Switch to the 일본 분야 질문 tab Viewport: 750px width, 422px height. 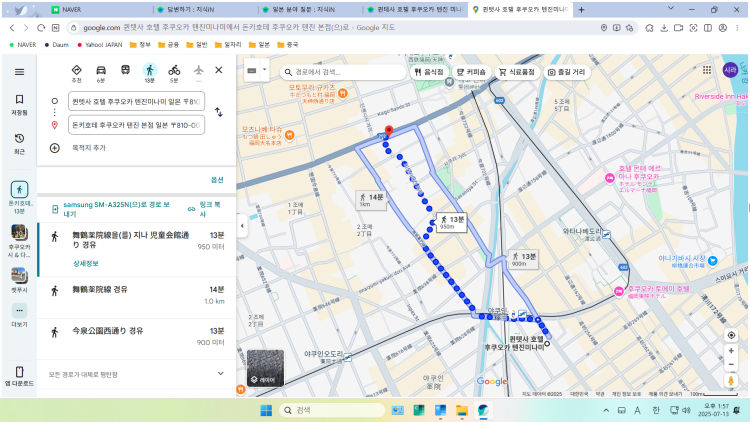(310, 10)
